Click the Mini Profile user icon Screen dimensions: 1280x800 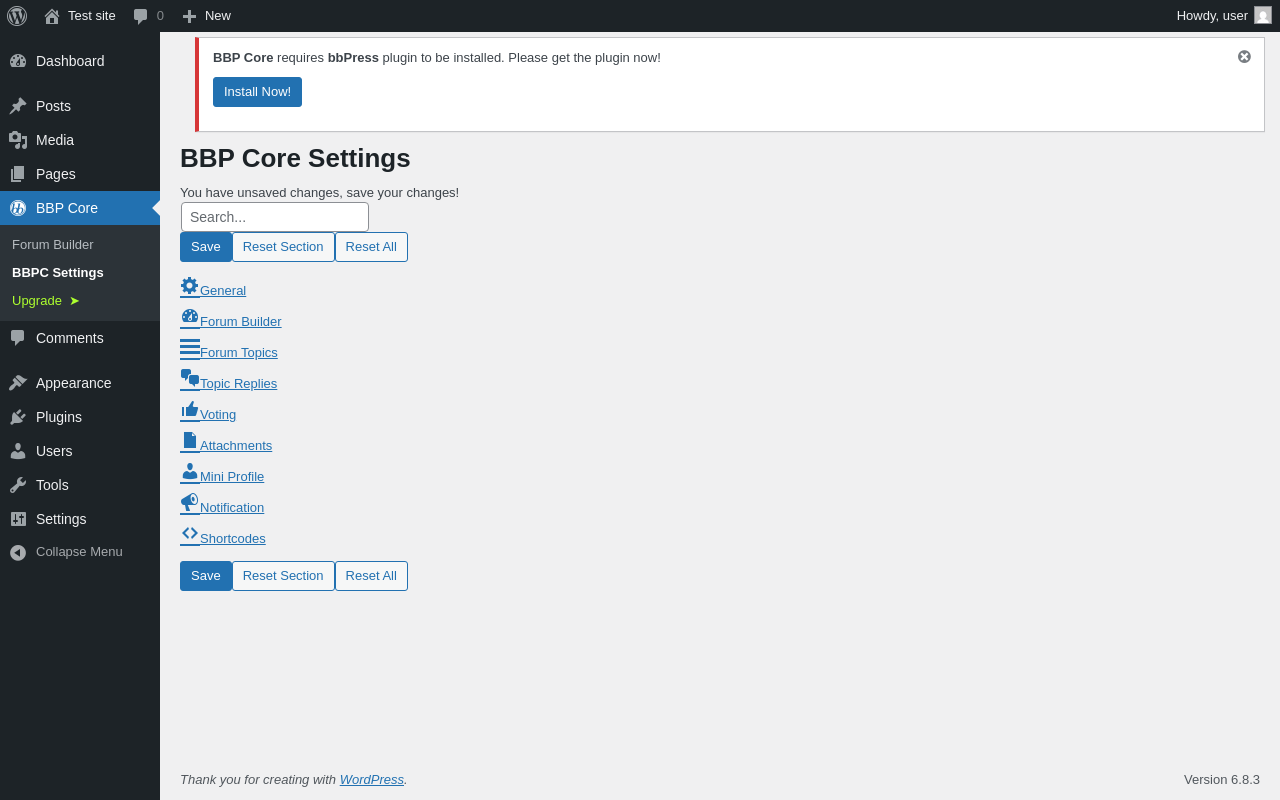point(189,472)
